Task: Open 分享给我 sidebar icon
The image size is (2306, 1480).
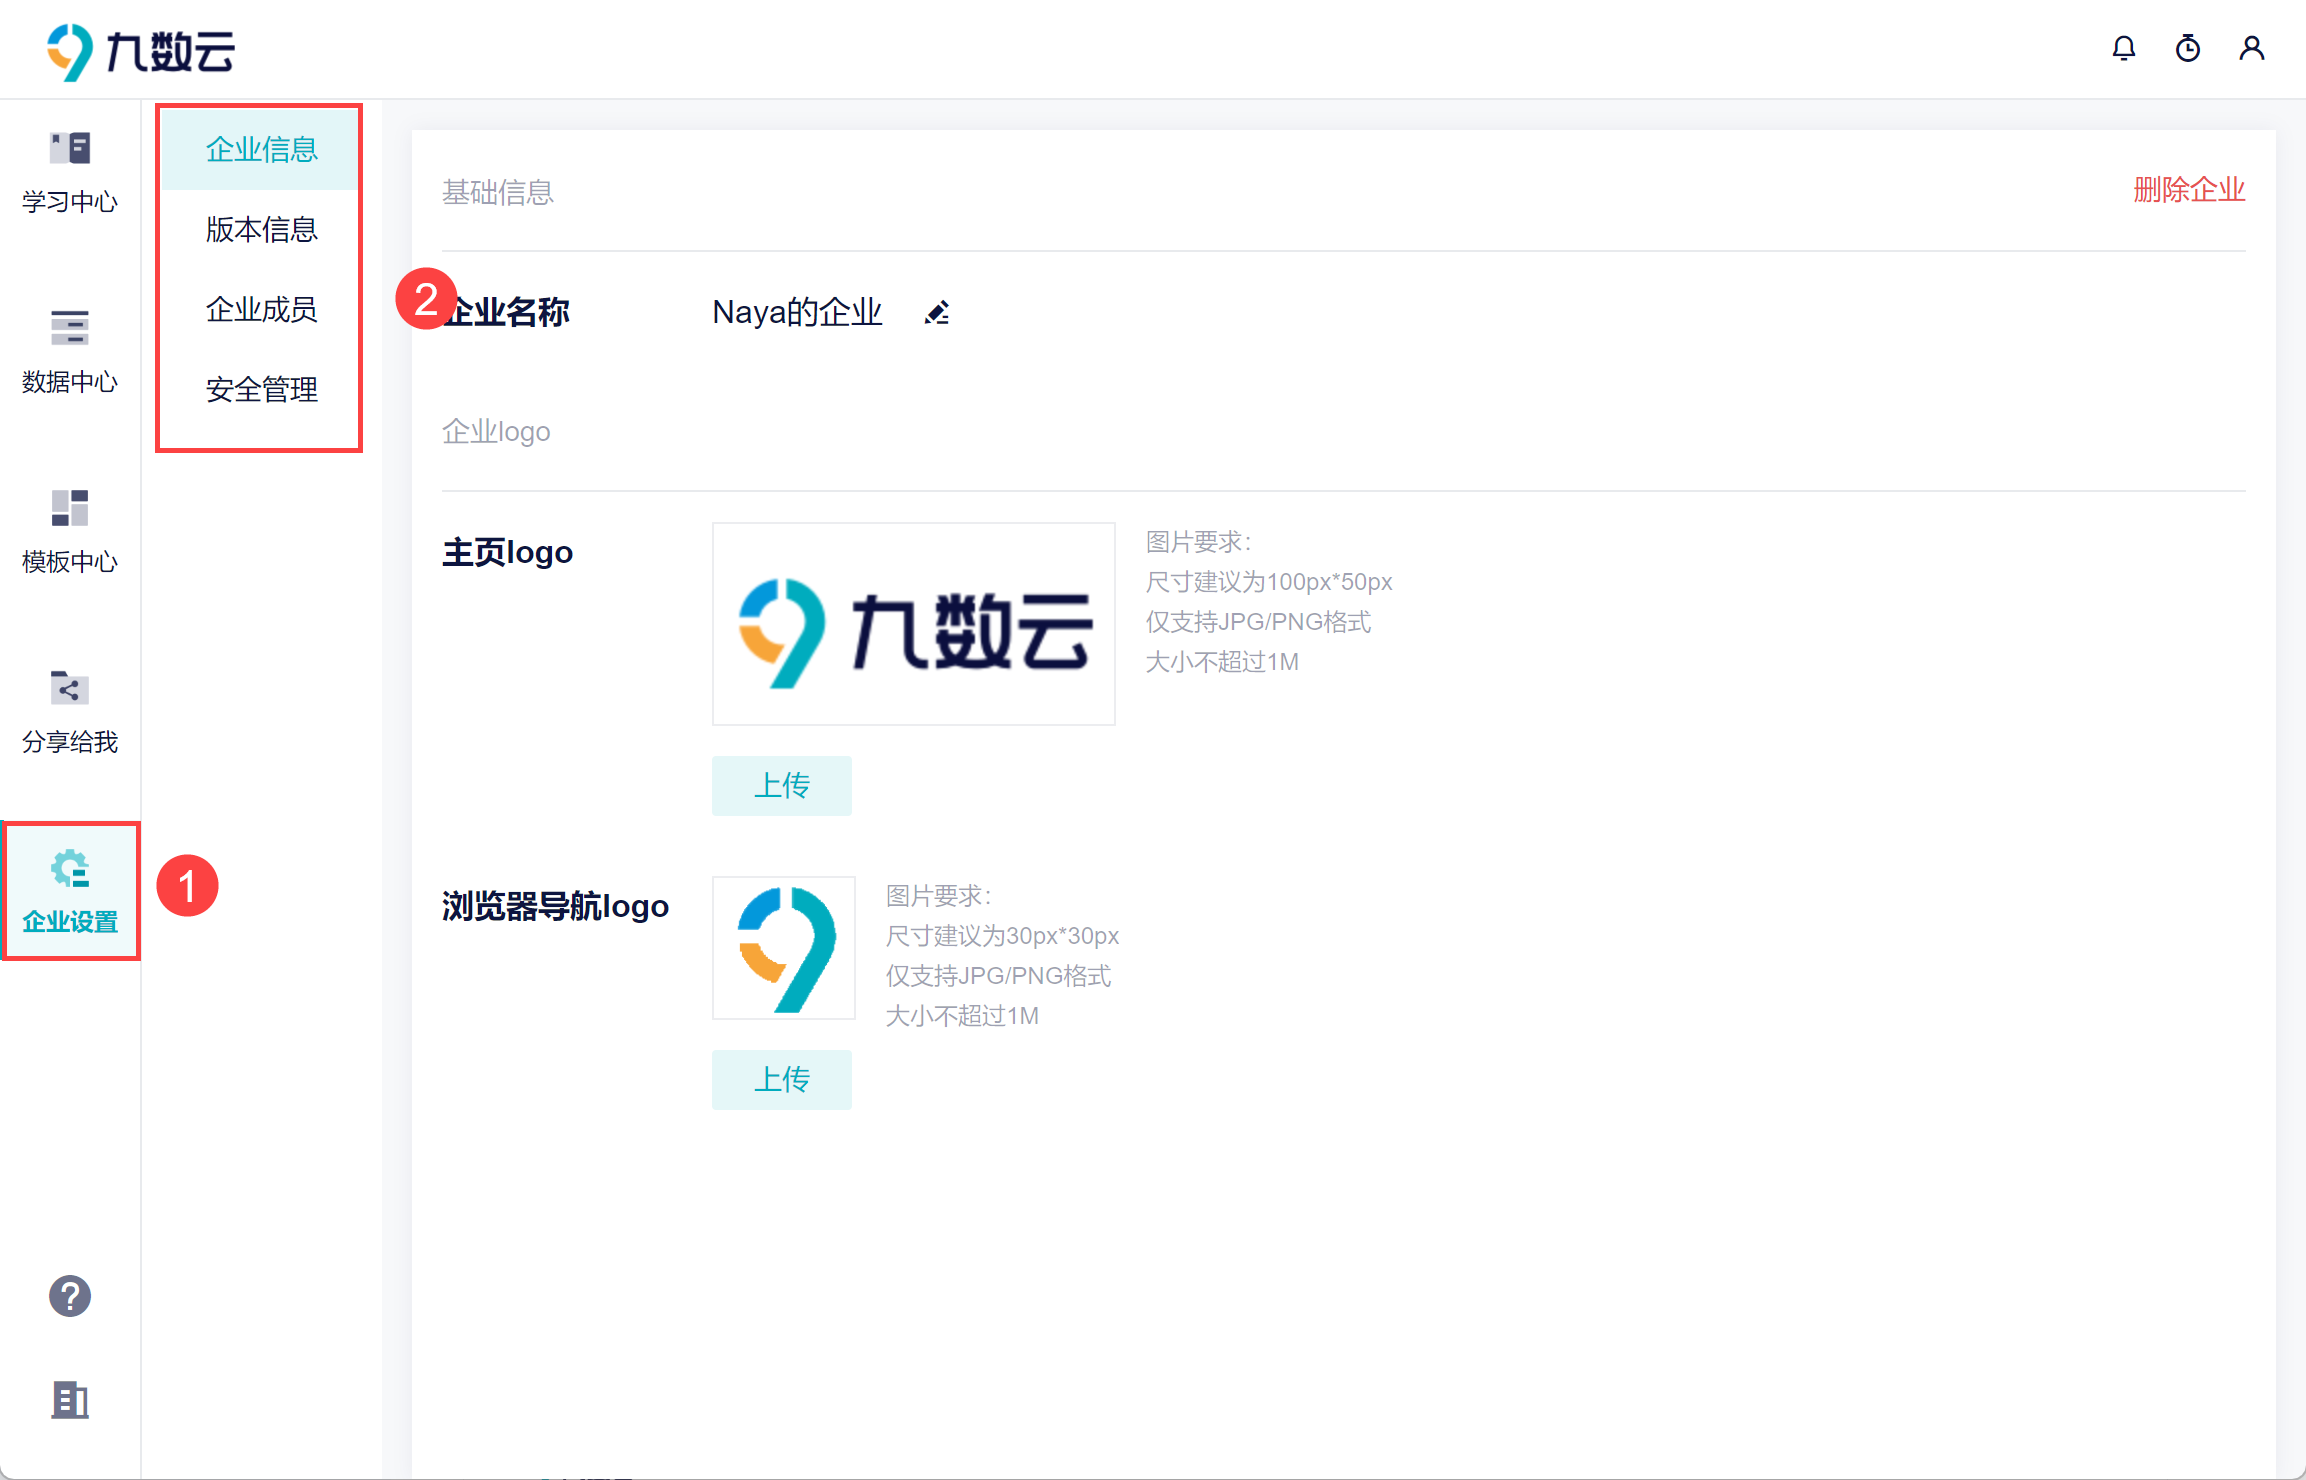Action: (70, 712)
